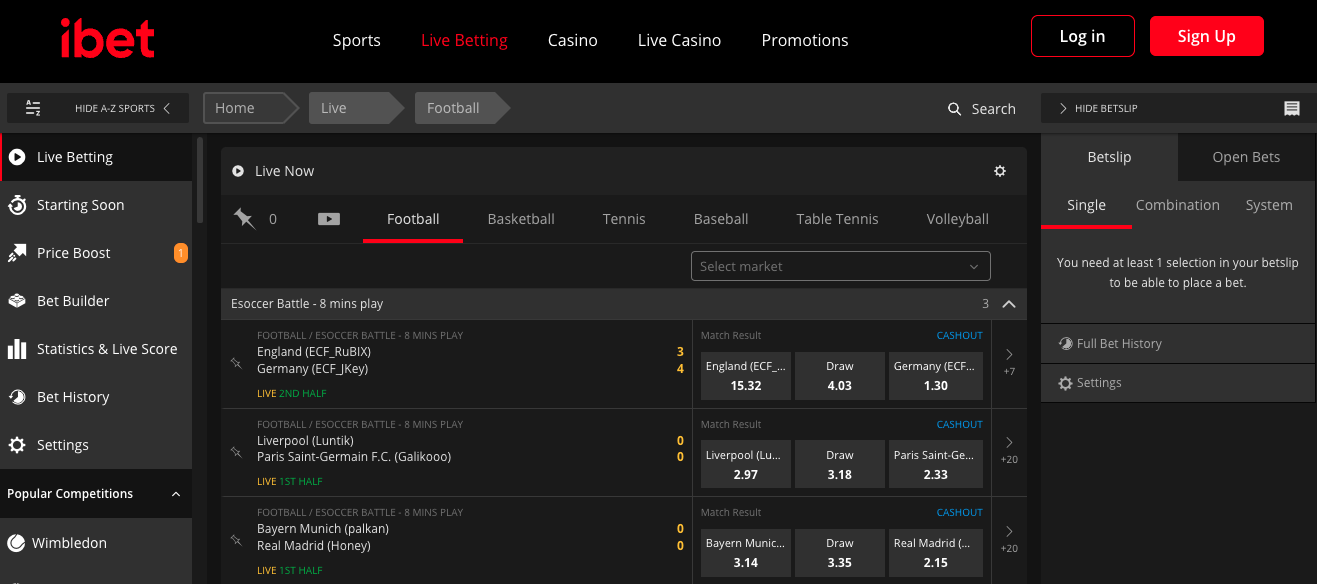Image resolution: width=1317 pixels, height=584 pixels.
Task: Click the Statistics & Live Score bar chart icon
Action: [x=17, y=349]
